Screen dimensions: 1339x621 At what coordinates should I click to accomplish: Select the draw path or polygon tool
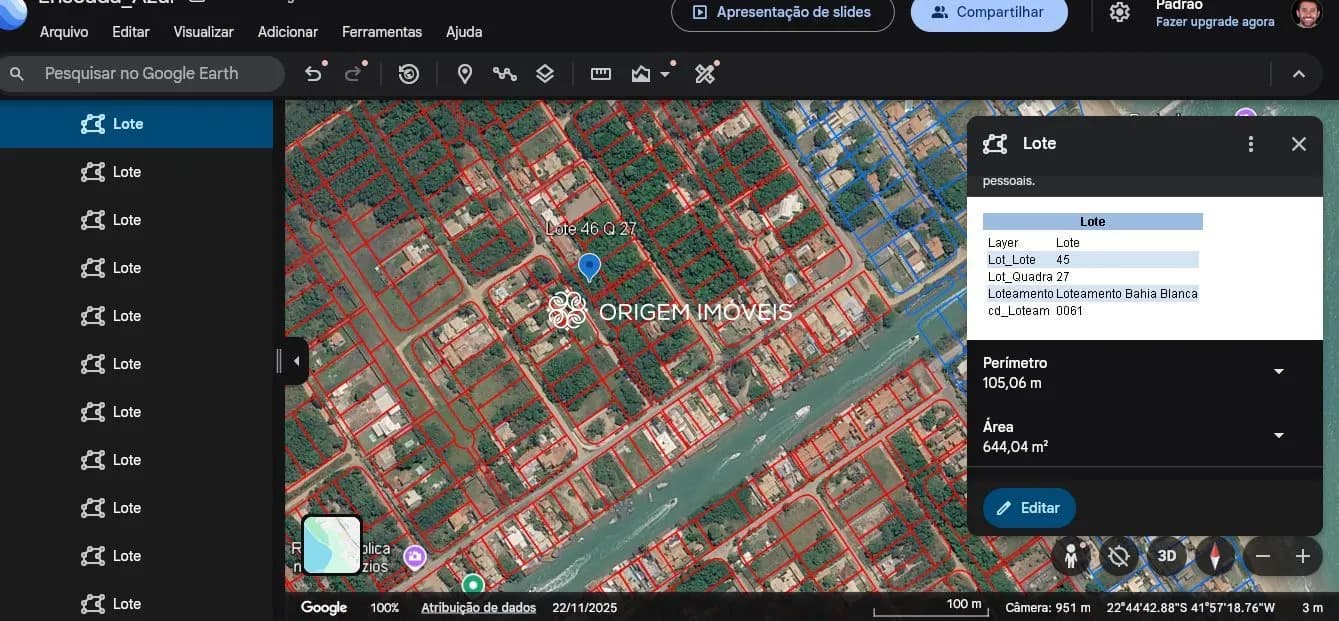tap(504, 74)
